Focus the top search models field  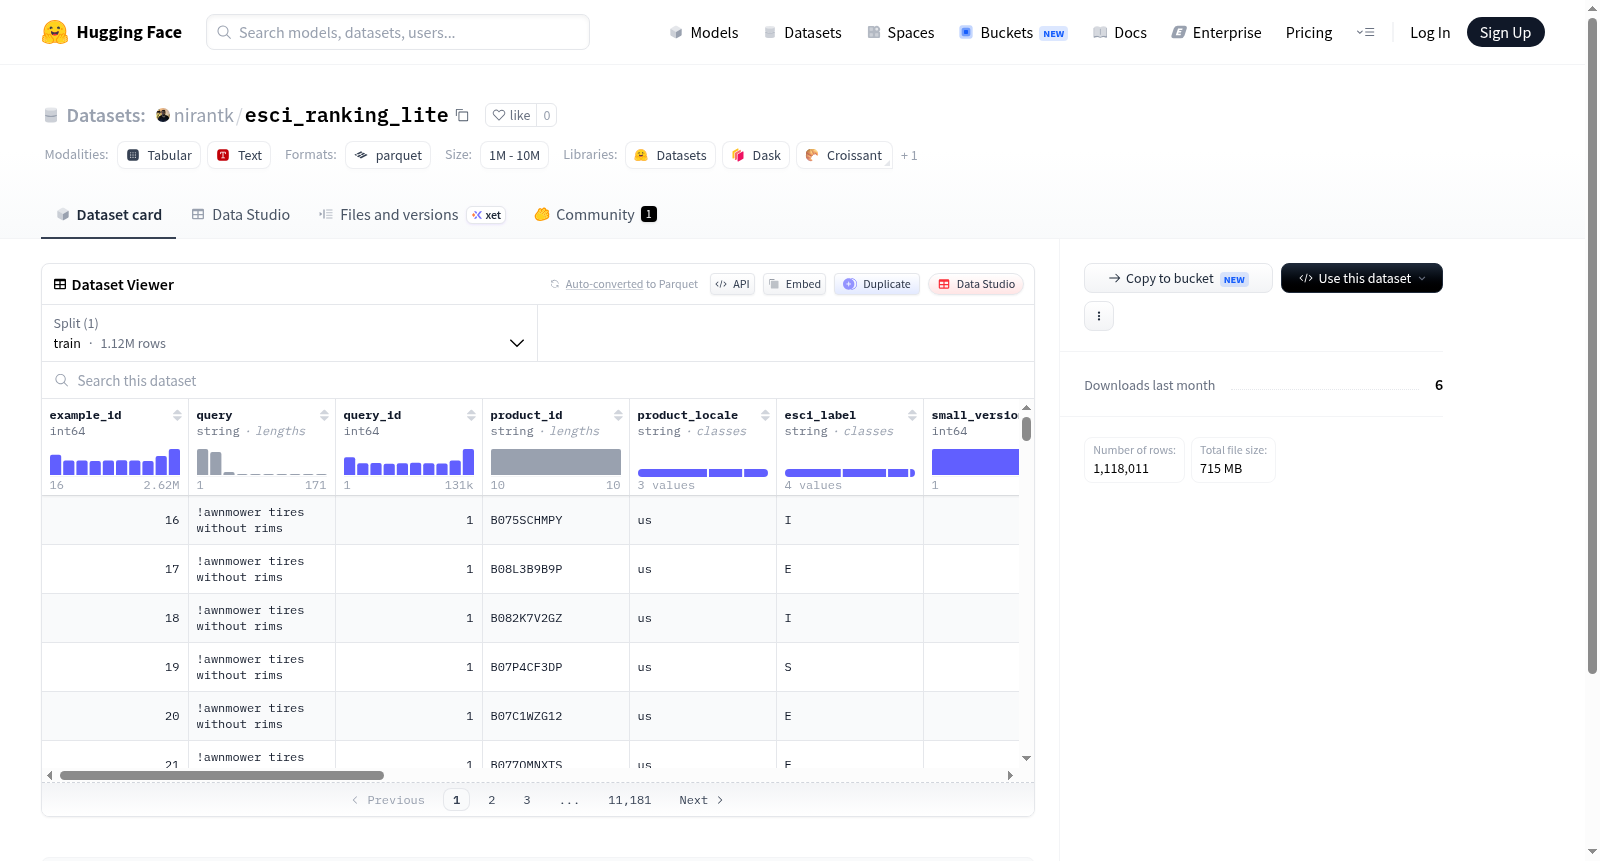tap(398, 32)
